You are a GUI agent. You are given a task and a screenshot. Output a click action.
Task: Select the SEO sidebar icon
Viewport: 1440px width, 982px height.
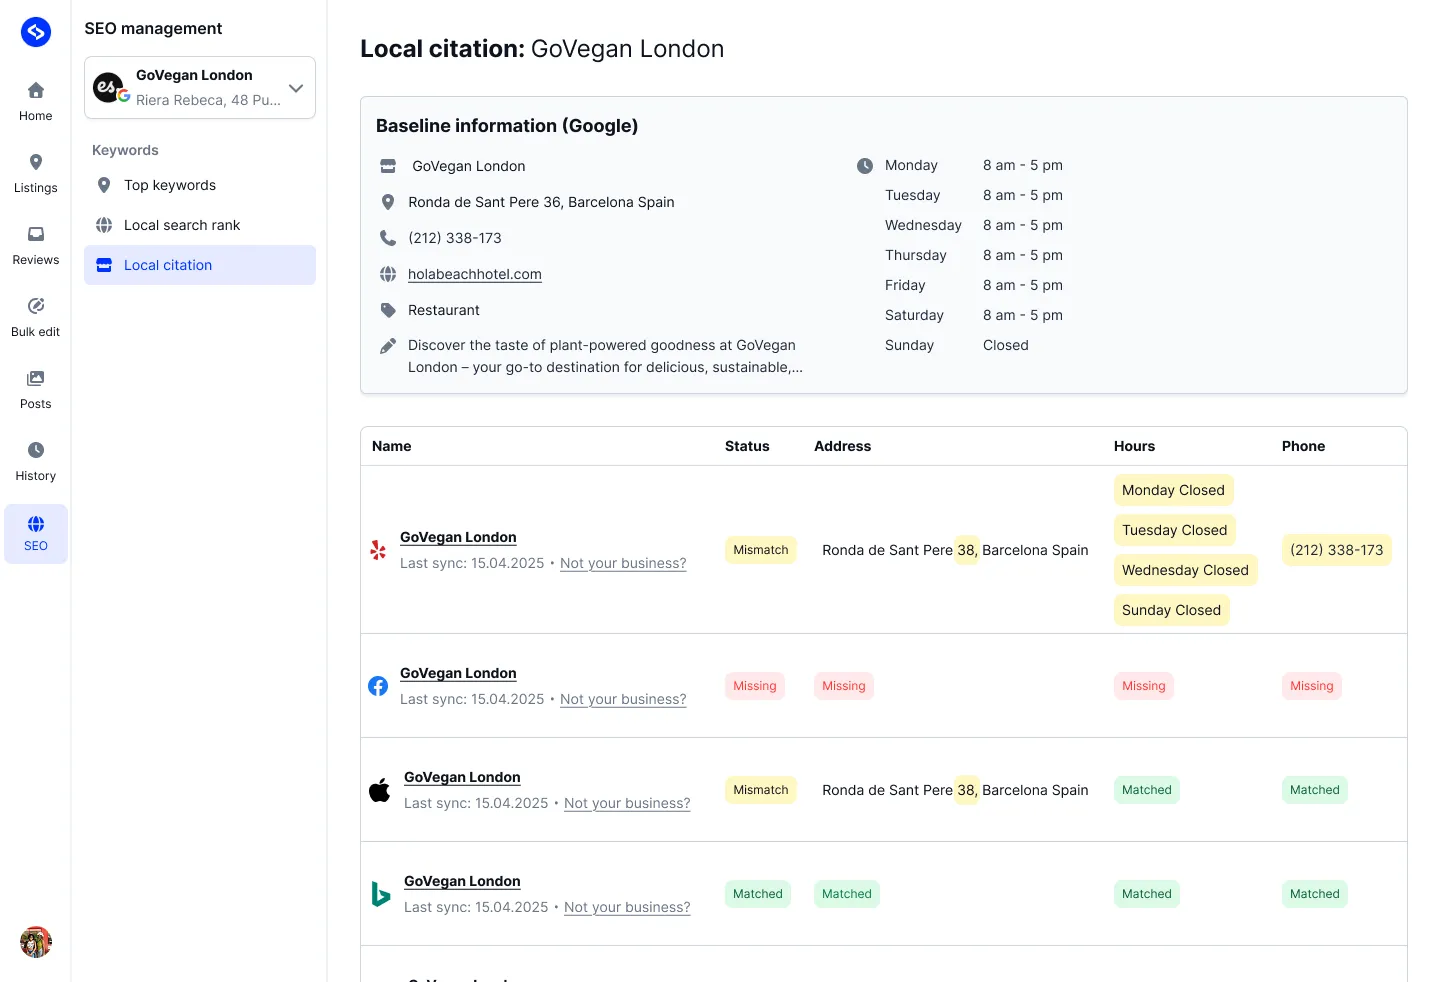35,533
